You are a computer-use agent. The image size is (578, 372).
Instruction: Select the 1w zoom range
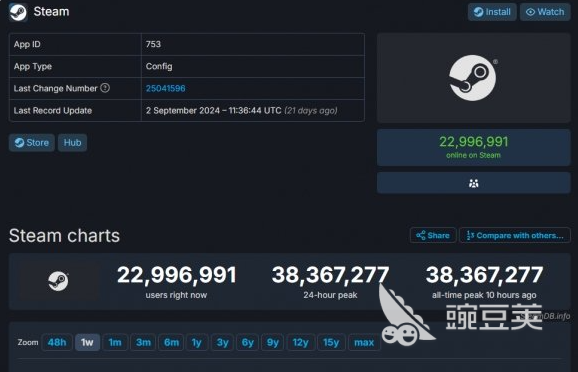coord(87,343)
